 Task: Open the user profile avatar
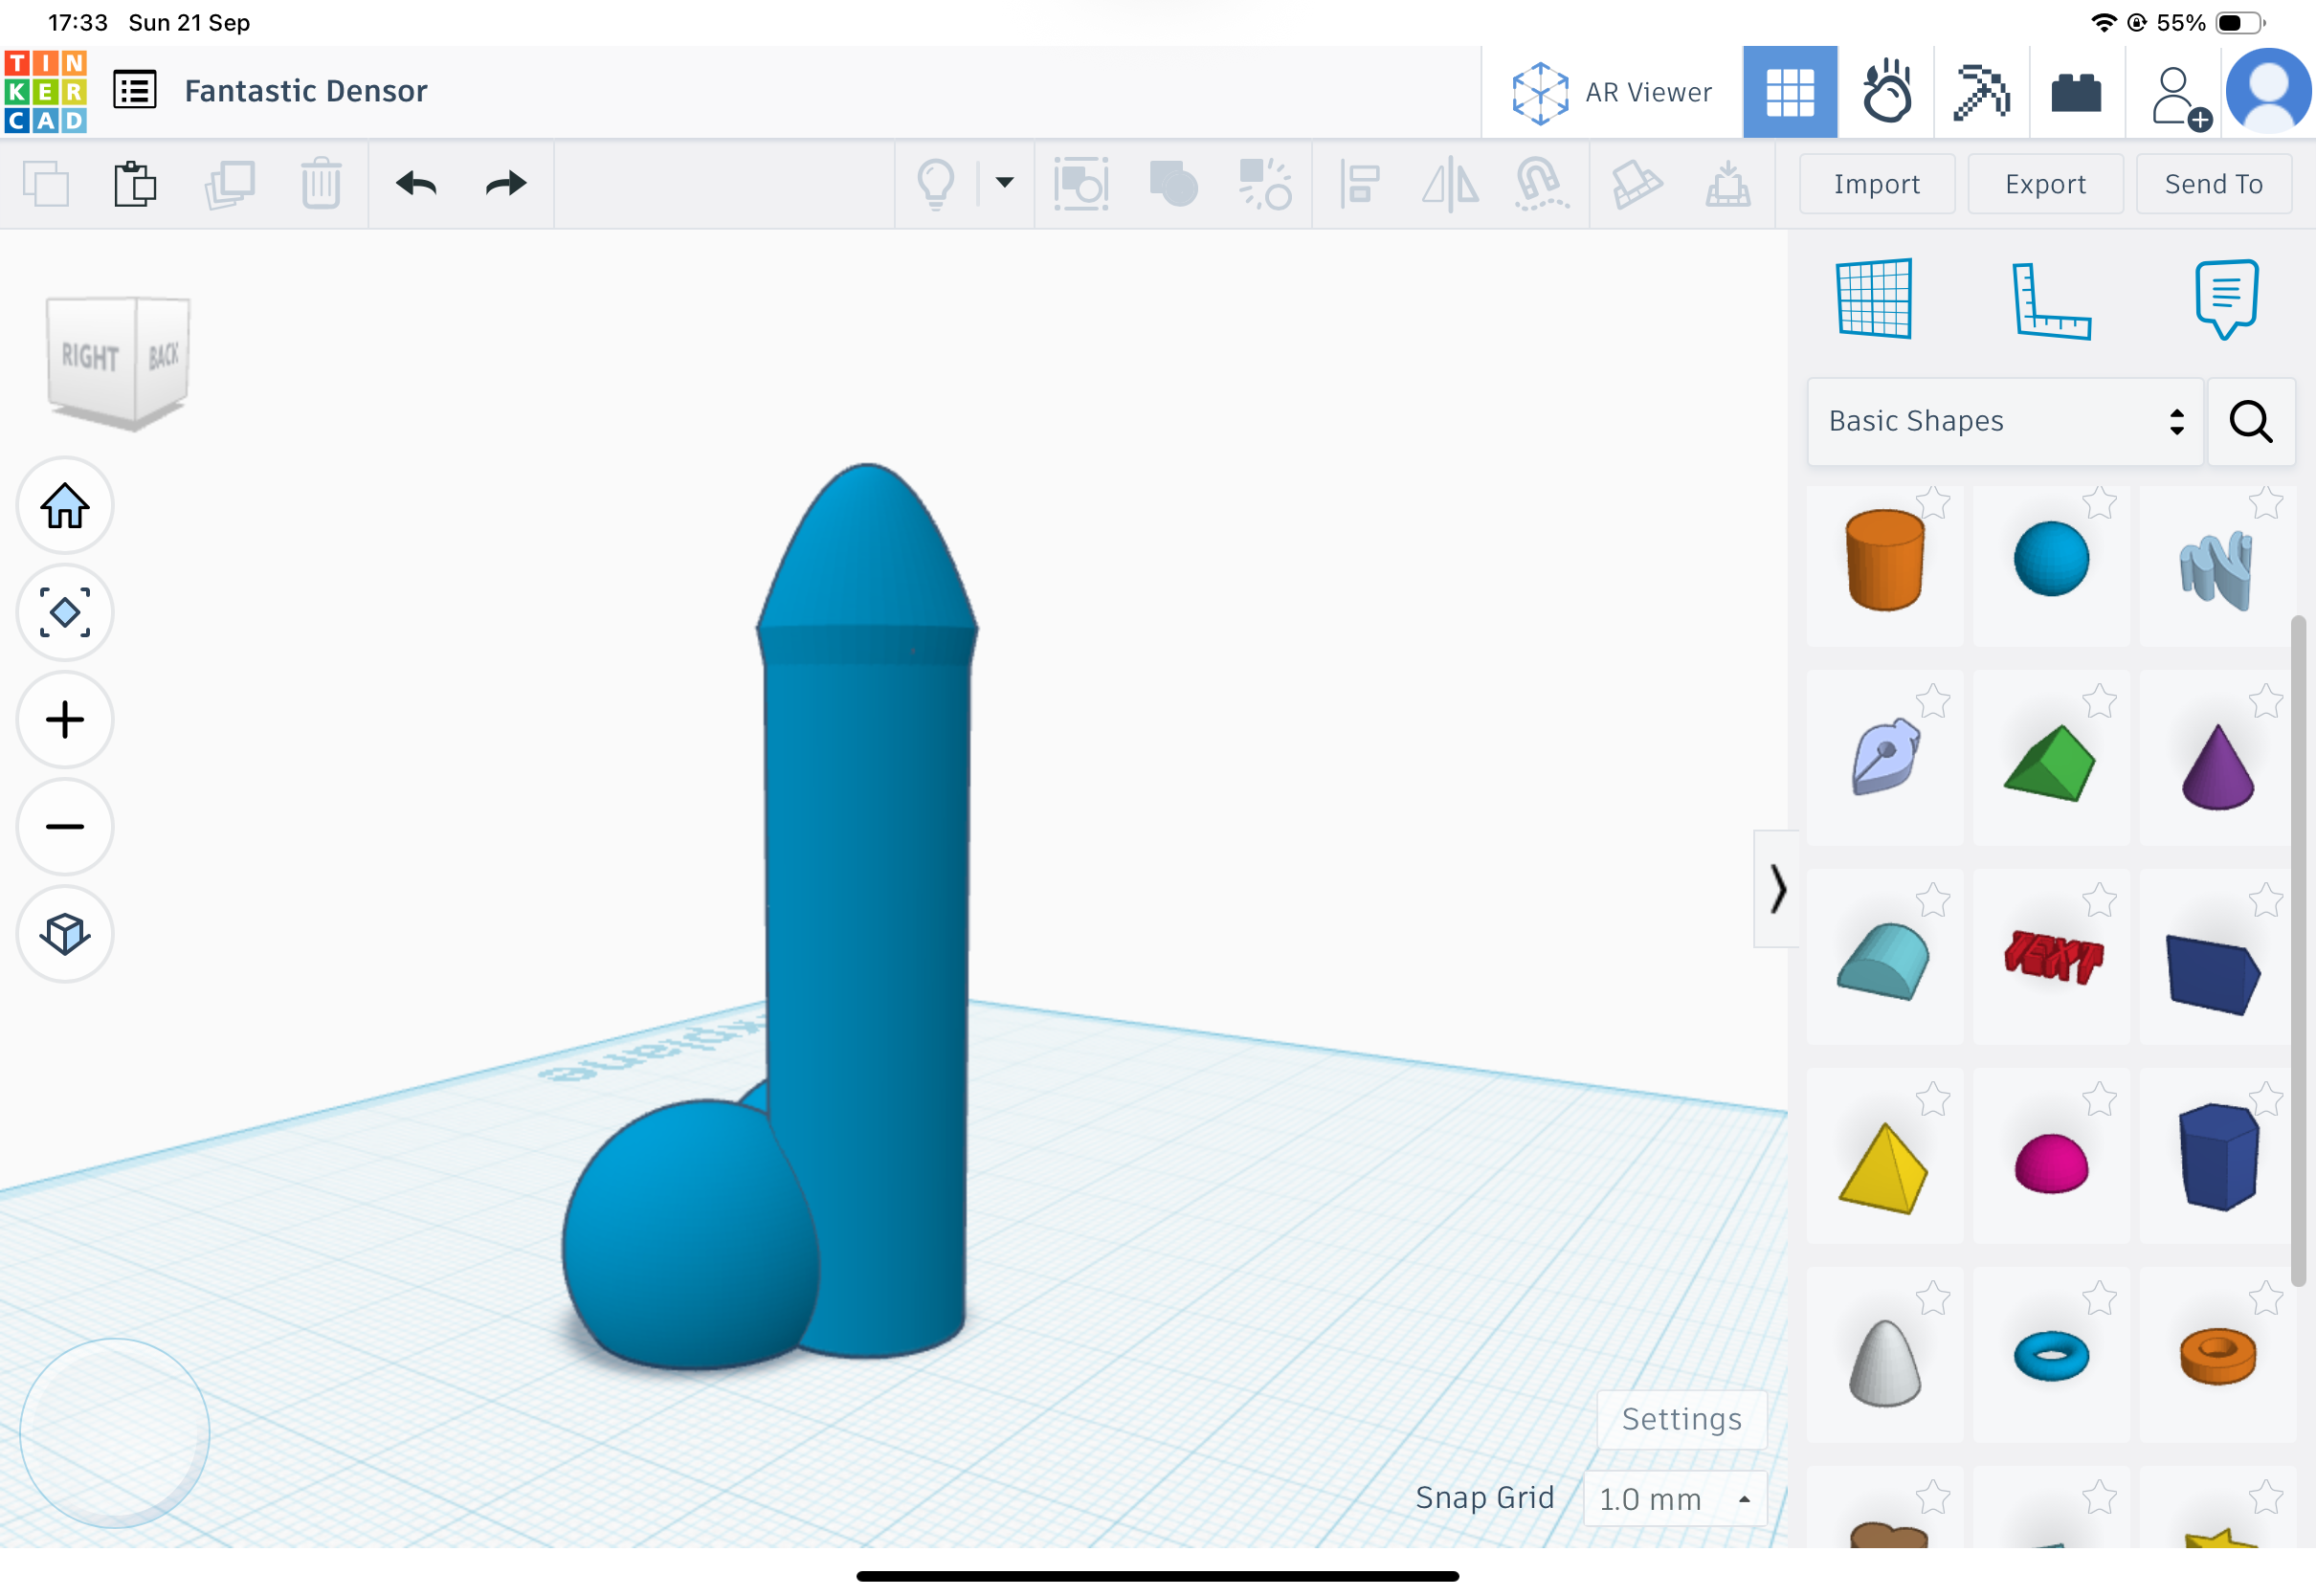click(x=2268, y=92)
